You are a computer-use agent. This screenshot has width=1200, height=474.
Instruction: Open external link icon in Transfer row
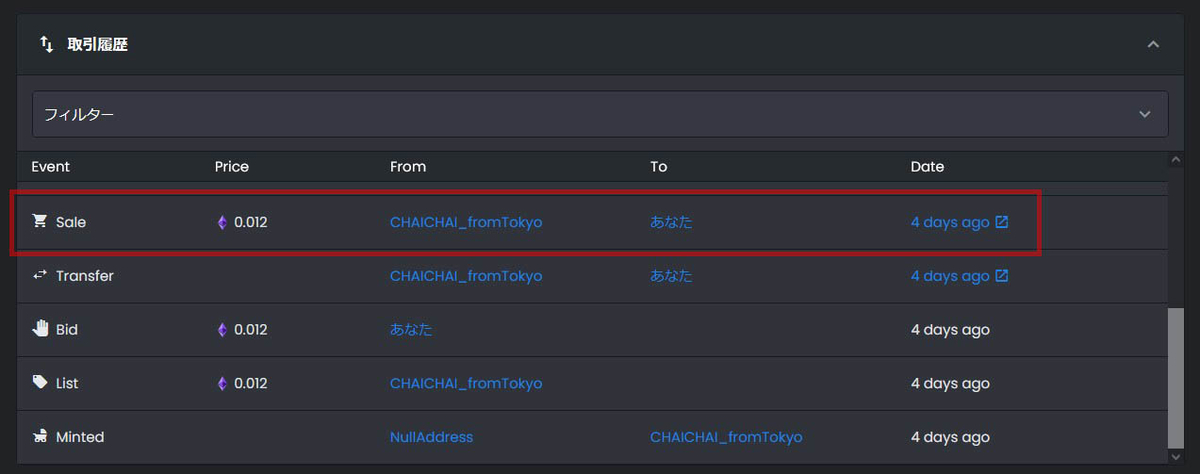(1002, 276)
